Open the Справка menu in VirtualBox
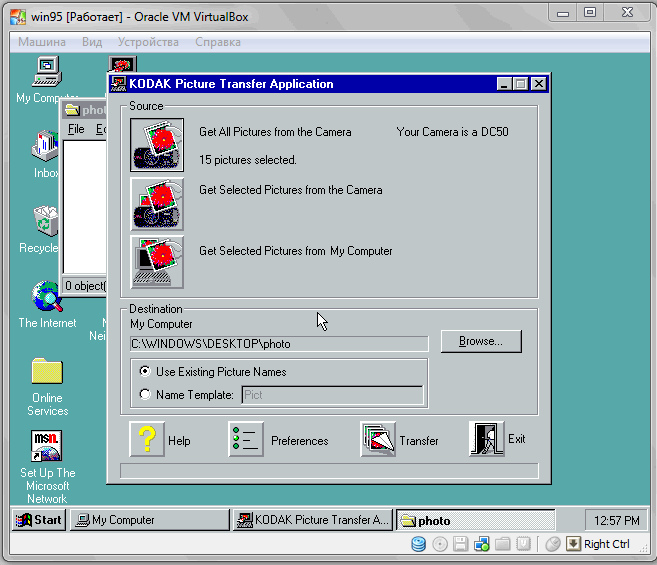The width and height of the screenshot is (657, 565). 218,42
